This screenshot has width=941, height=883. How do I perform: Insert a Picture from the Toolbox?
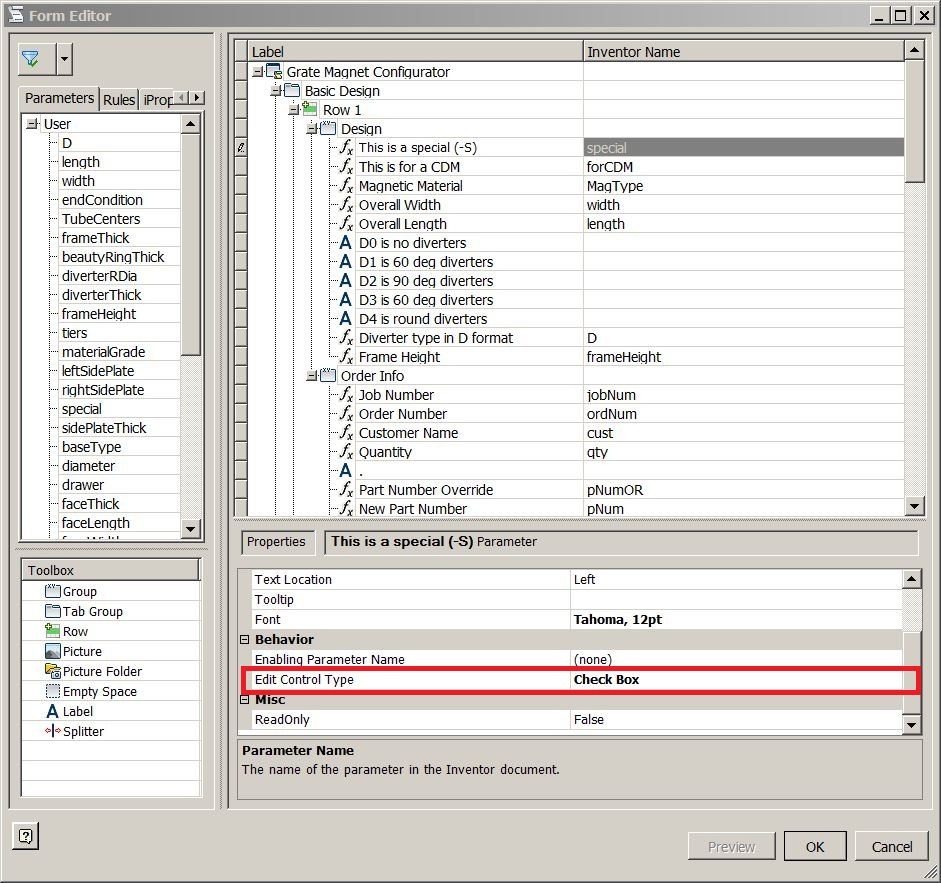pyautogui.click(x=81, y=651)
